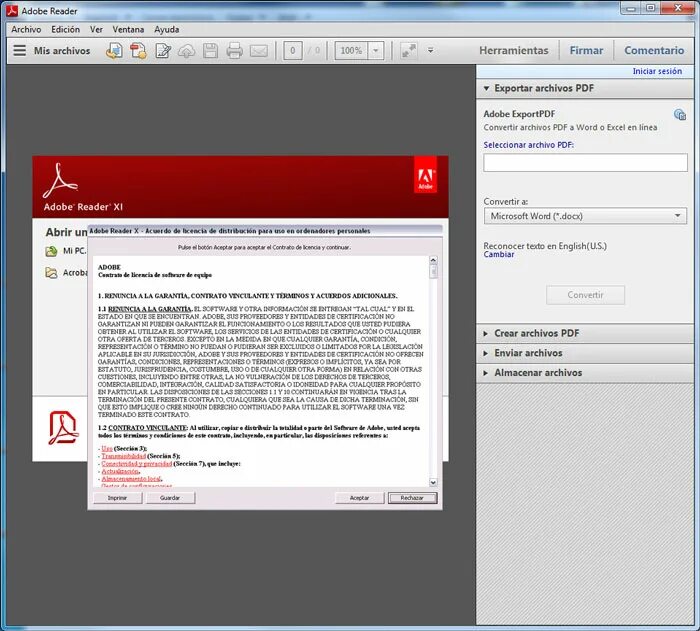Expand the Crear archivos PDF section
The width and height of the screenshot is (700, 631).
[486, 334]
